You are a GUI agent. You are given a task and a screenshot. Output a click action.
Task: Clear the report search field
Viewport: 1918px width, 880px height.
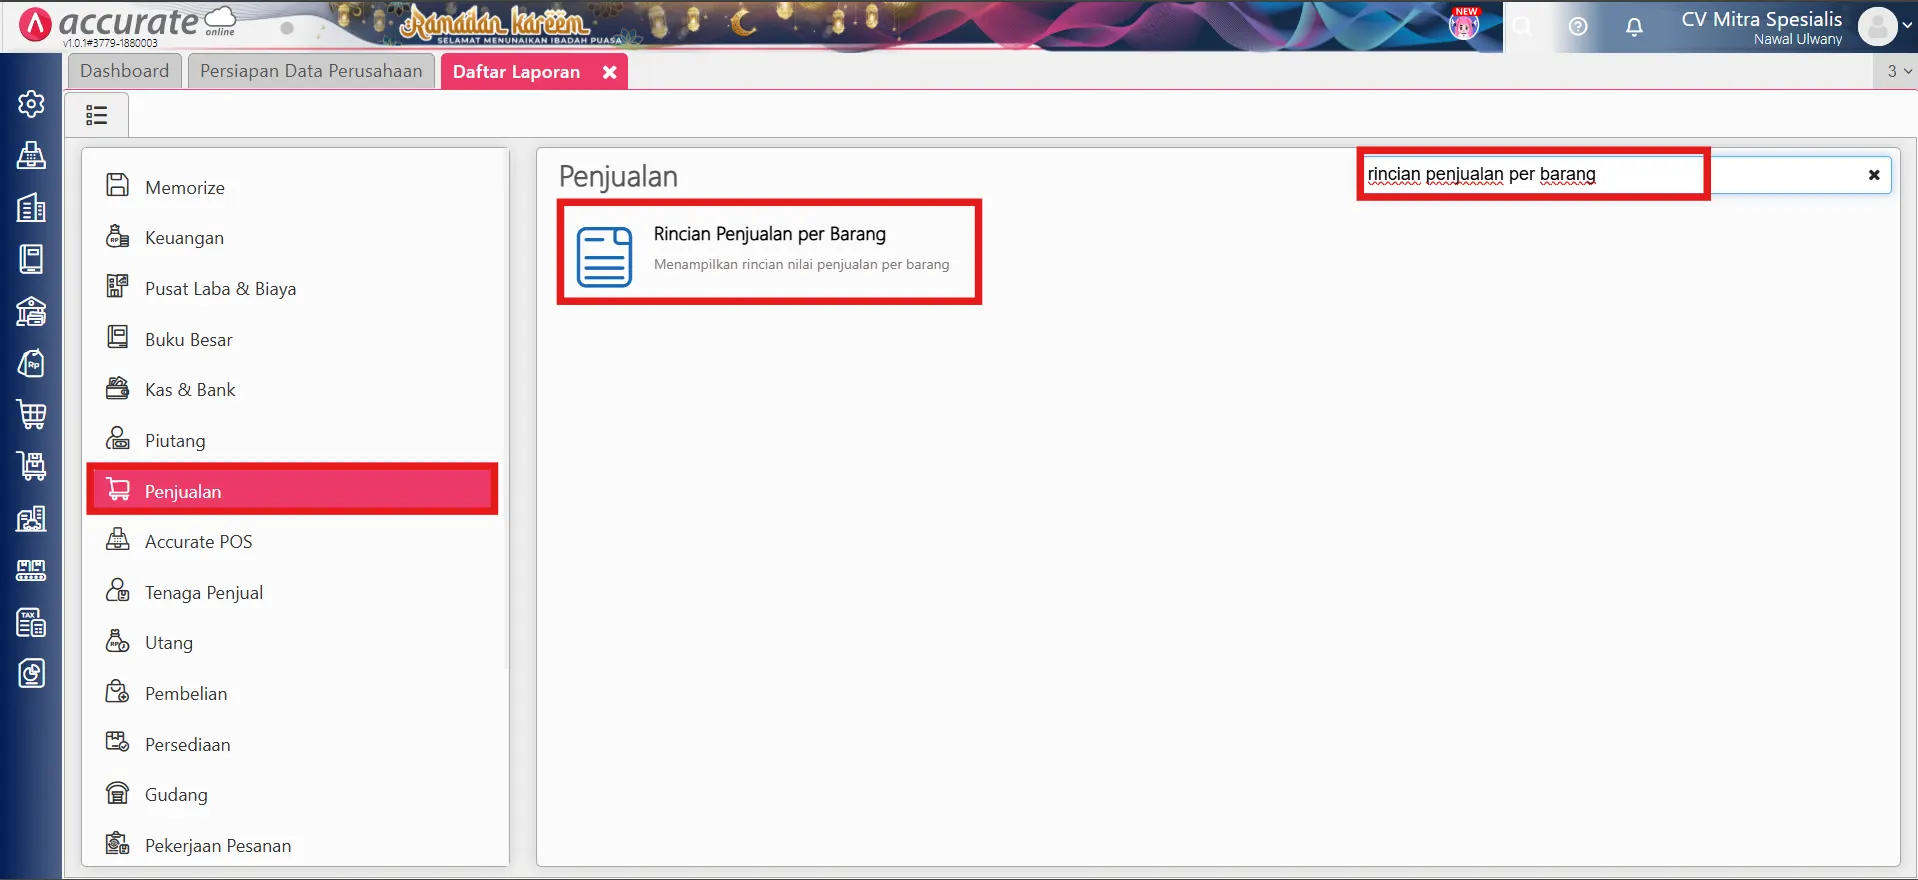(x=1873, y=175)
